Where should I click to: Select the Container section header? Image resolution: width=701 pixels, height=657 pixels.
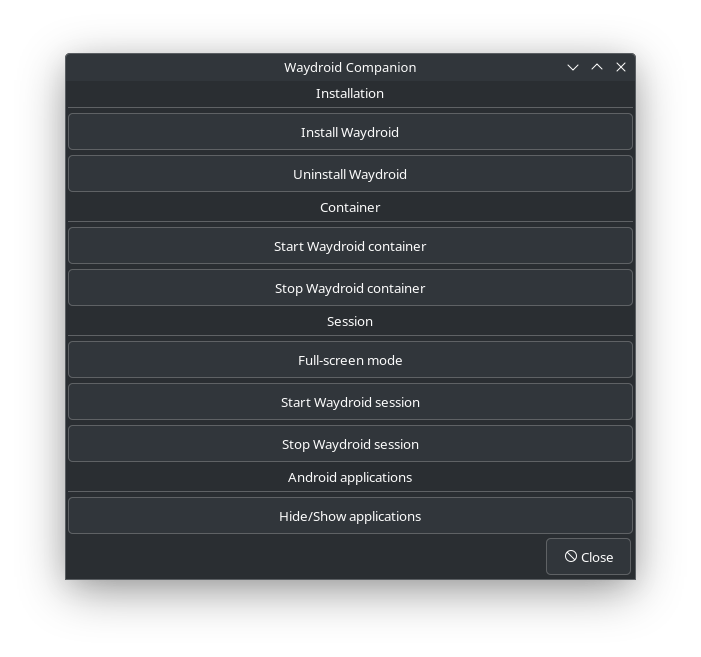(350, 207)
